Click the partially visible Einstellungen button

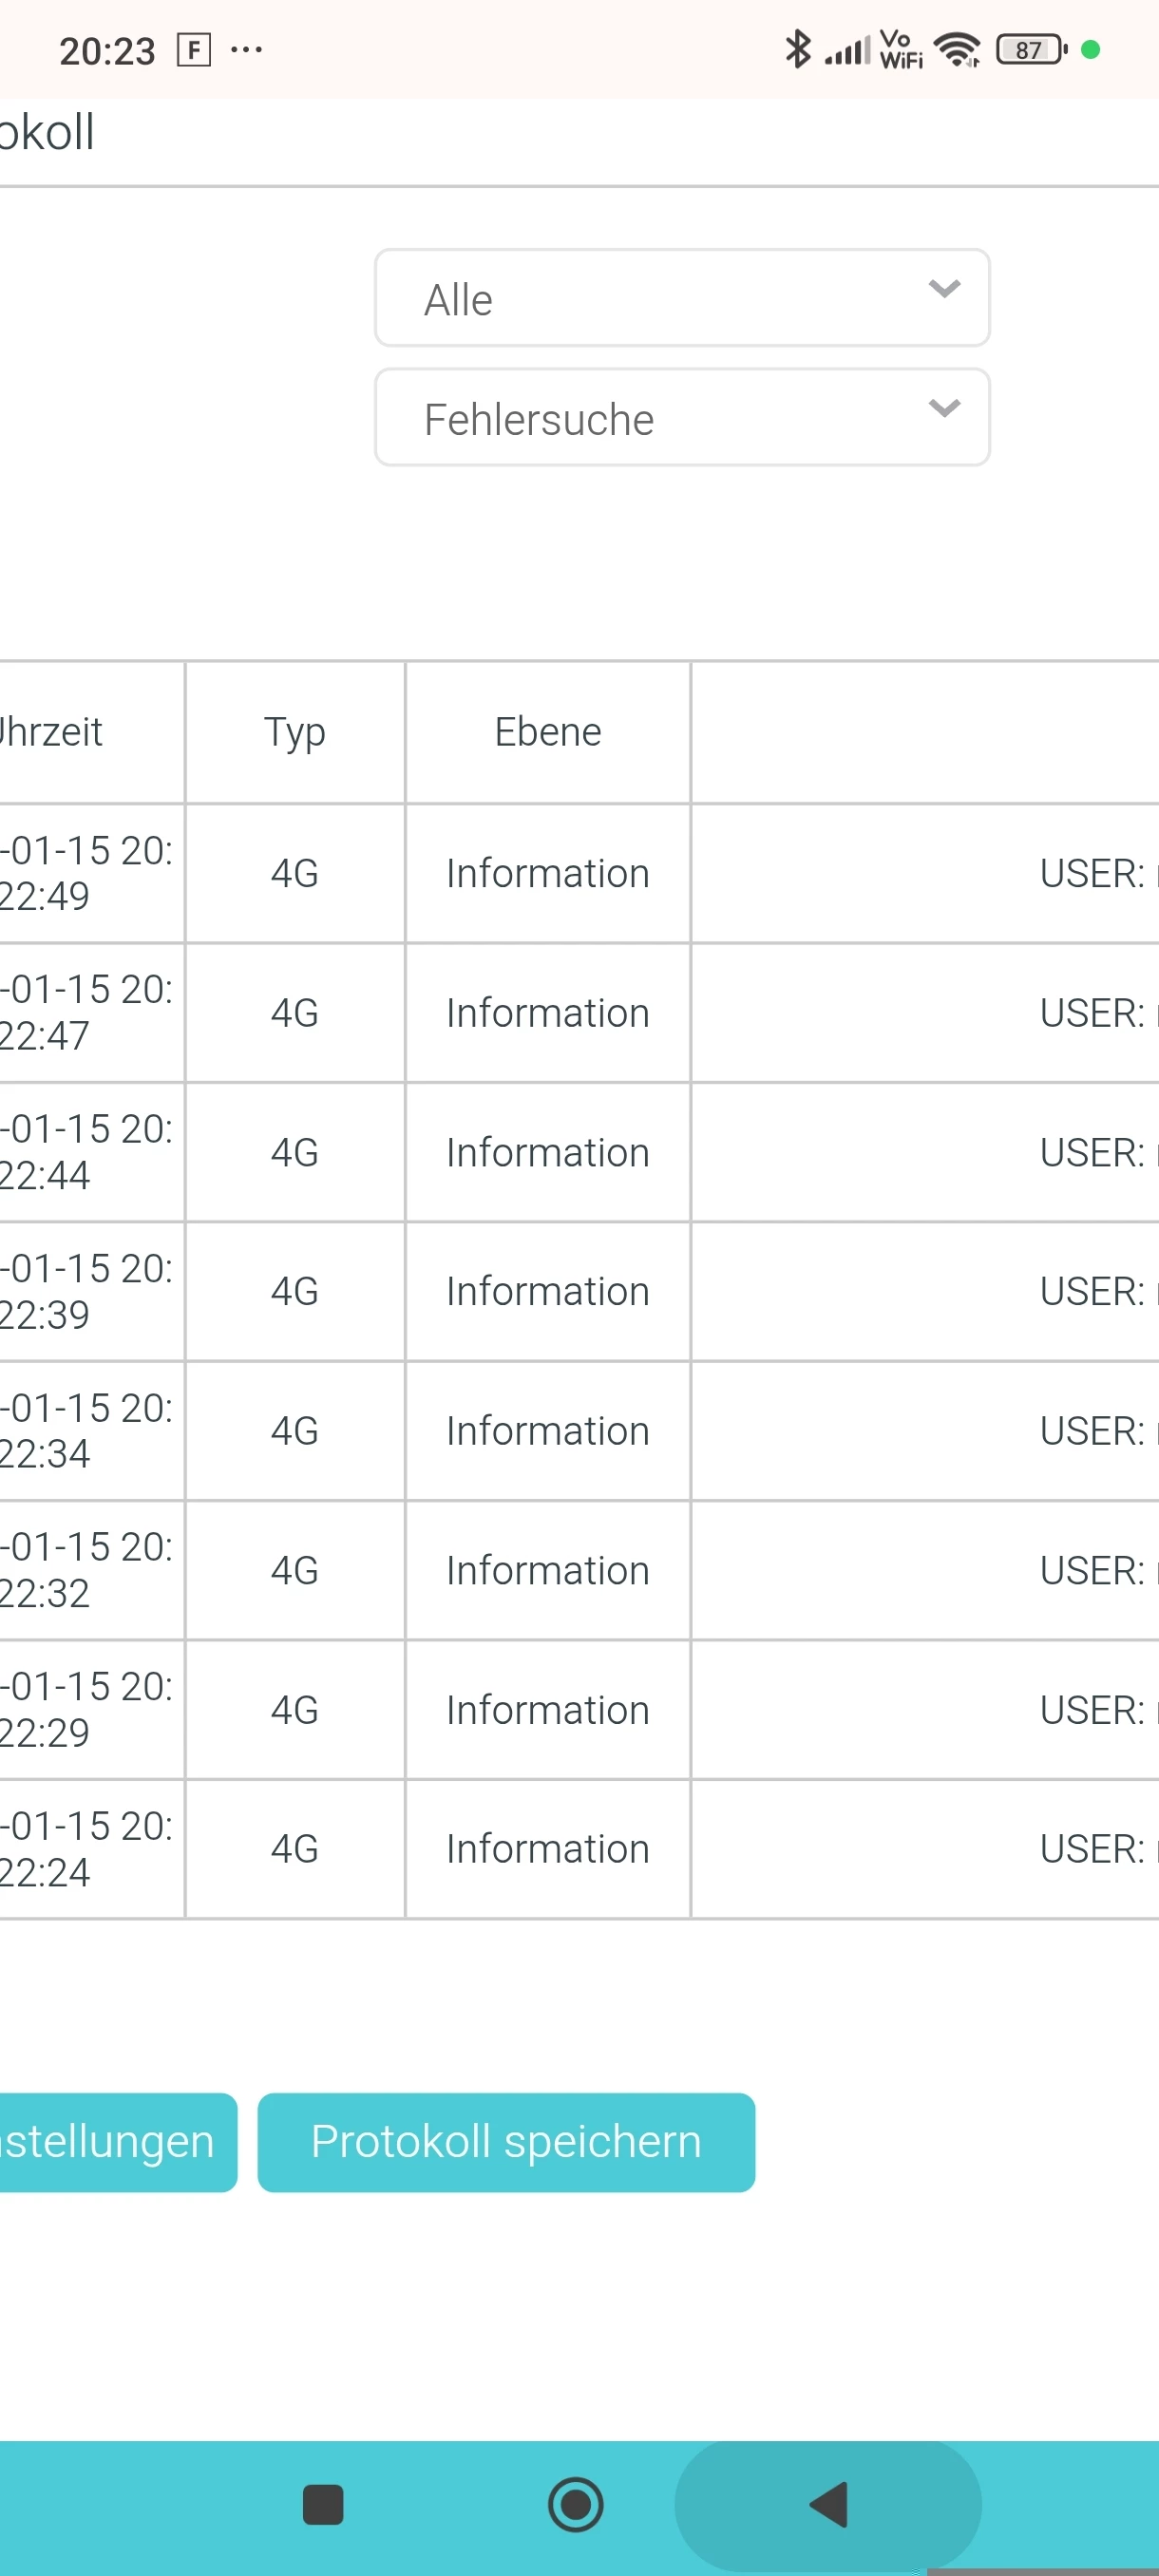pos(110,2142)
